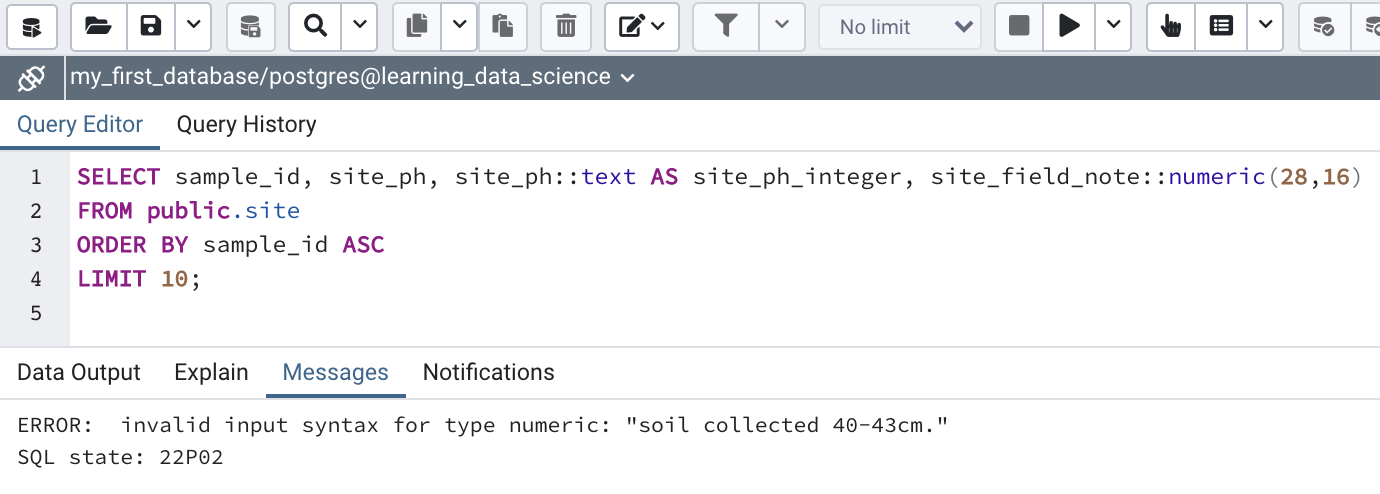
Task: Click the query tool database icon
Action: tap(32, 27)
